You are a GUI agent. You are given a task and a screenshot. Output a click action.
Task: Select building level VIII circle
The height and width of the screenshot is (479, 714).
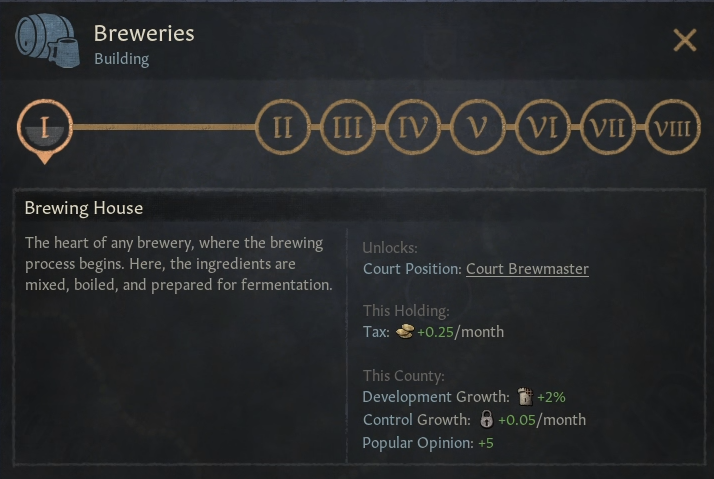[672, 128]
